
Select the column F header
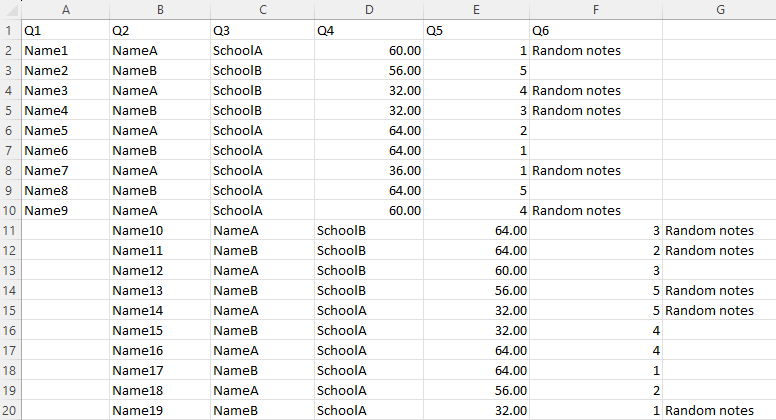click(x=596, y=10)
